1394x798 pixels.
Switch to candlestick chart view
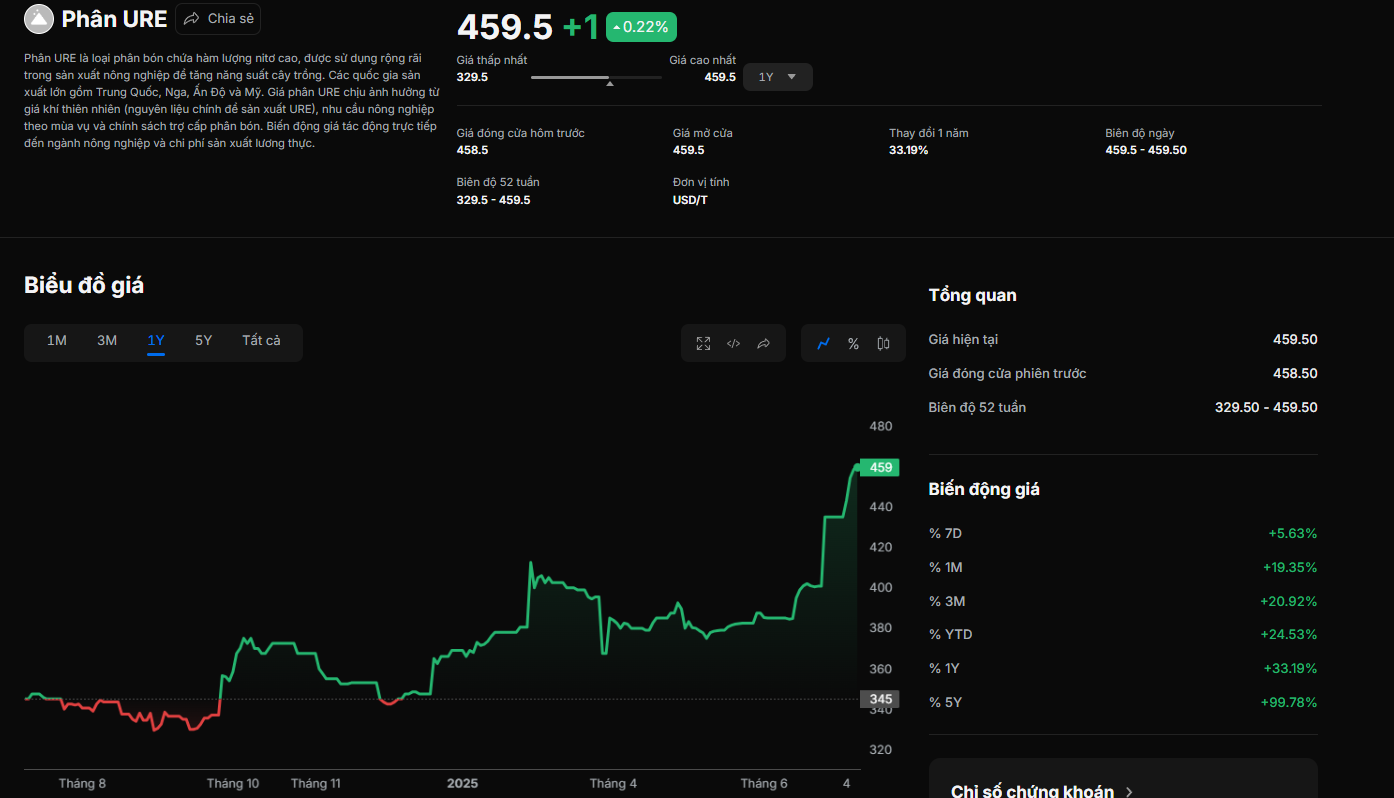(x=883, y=343)
